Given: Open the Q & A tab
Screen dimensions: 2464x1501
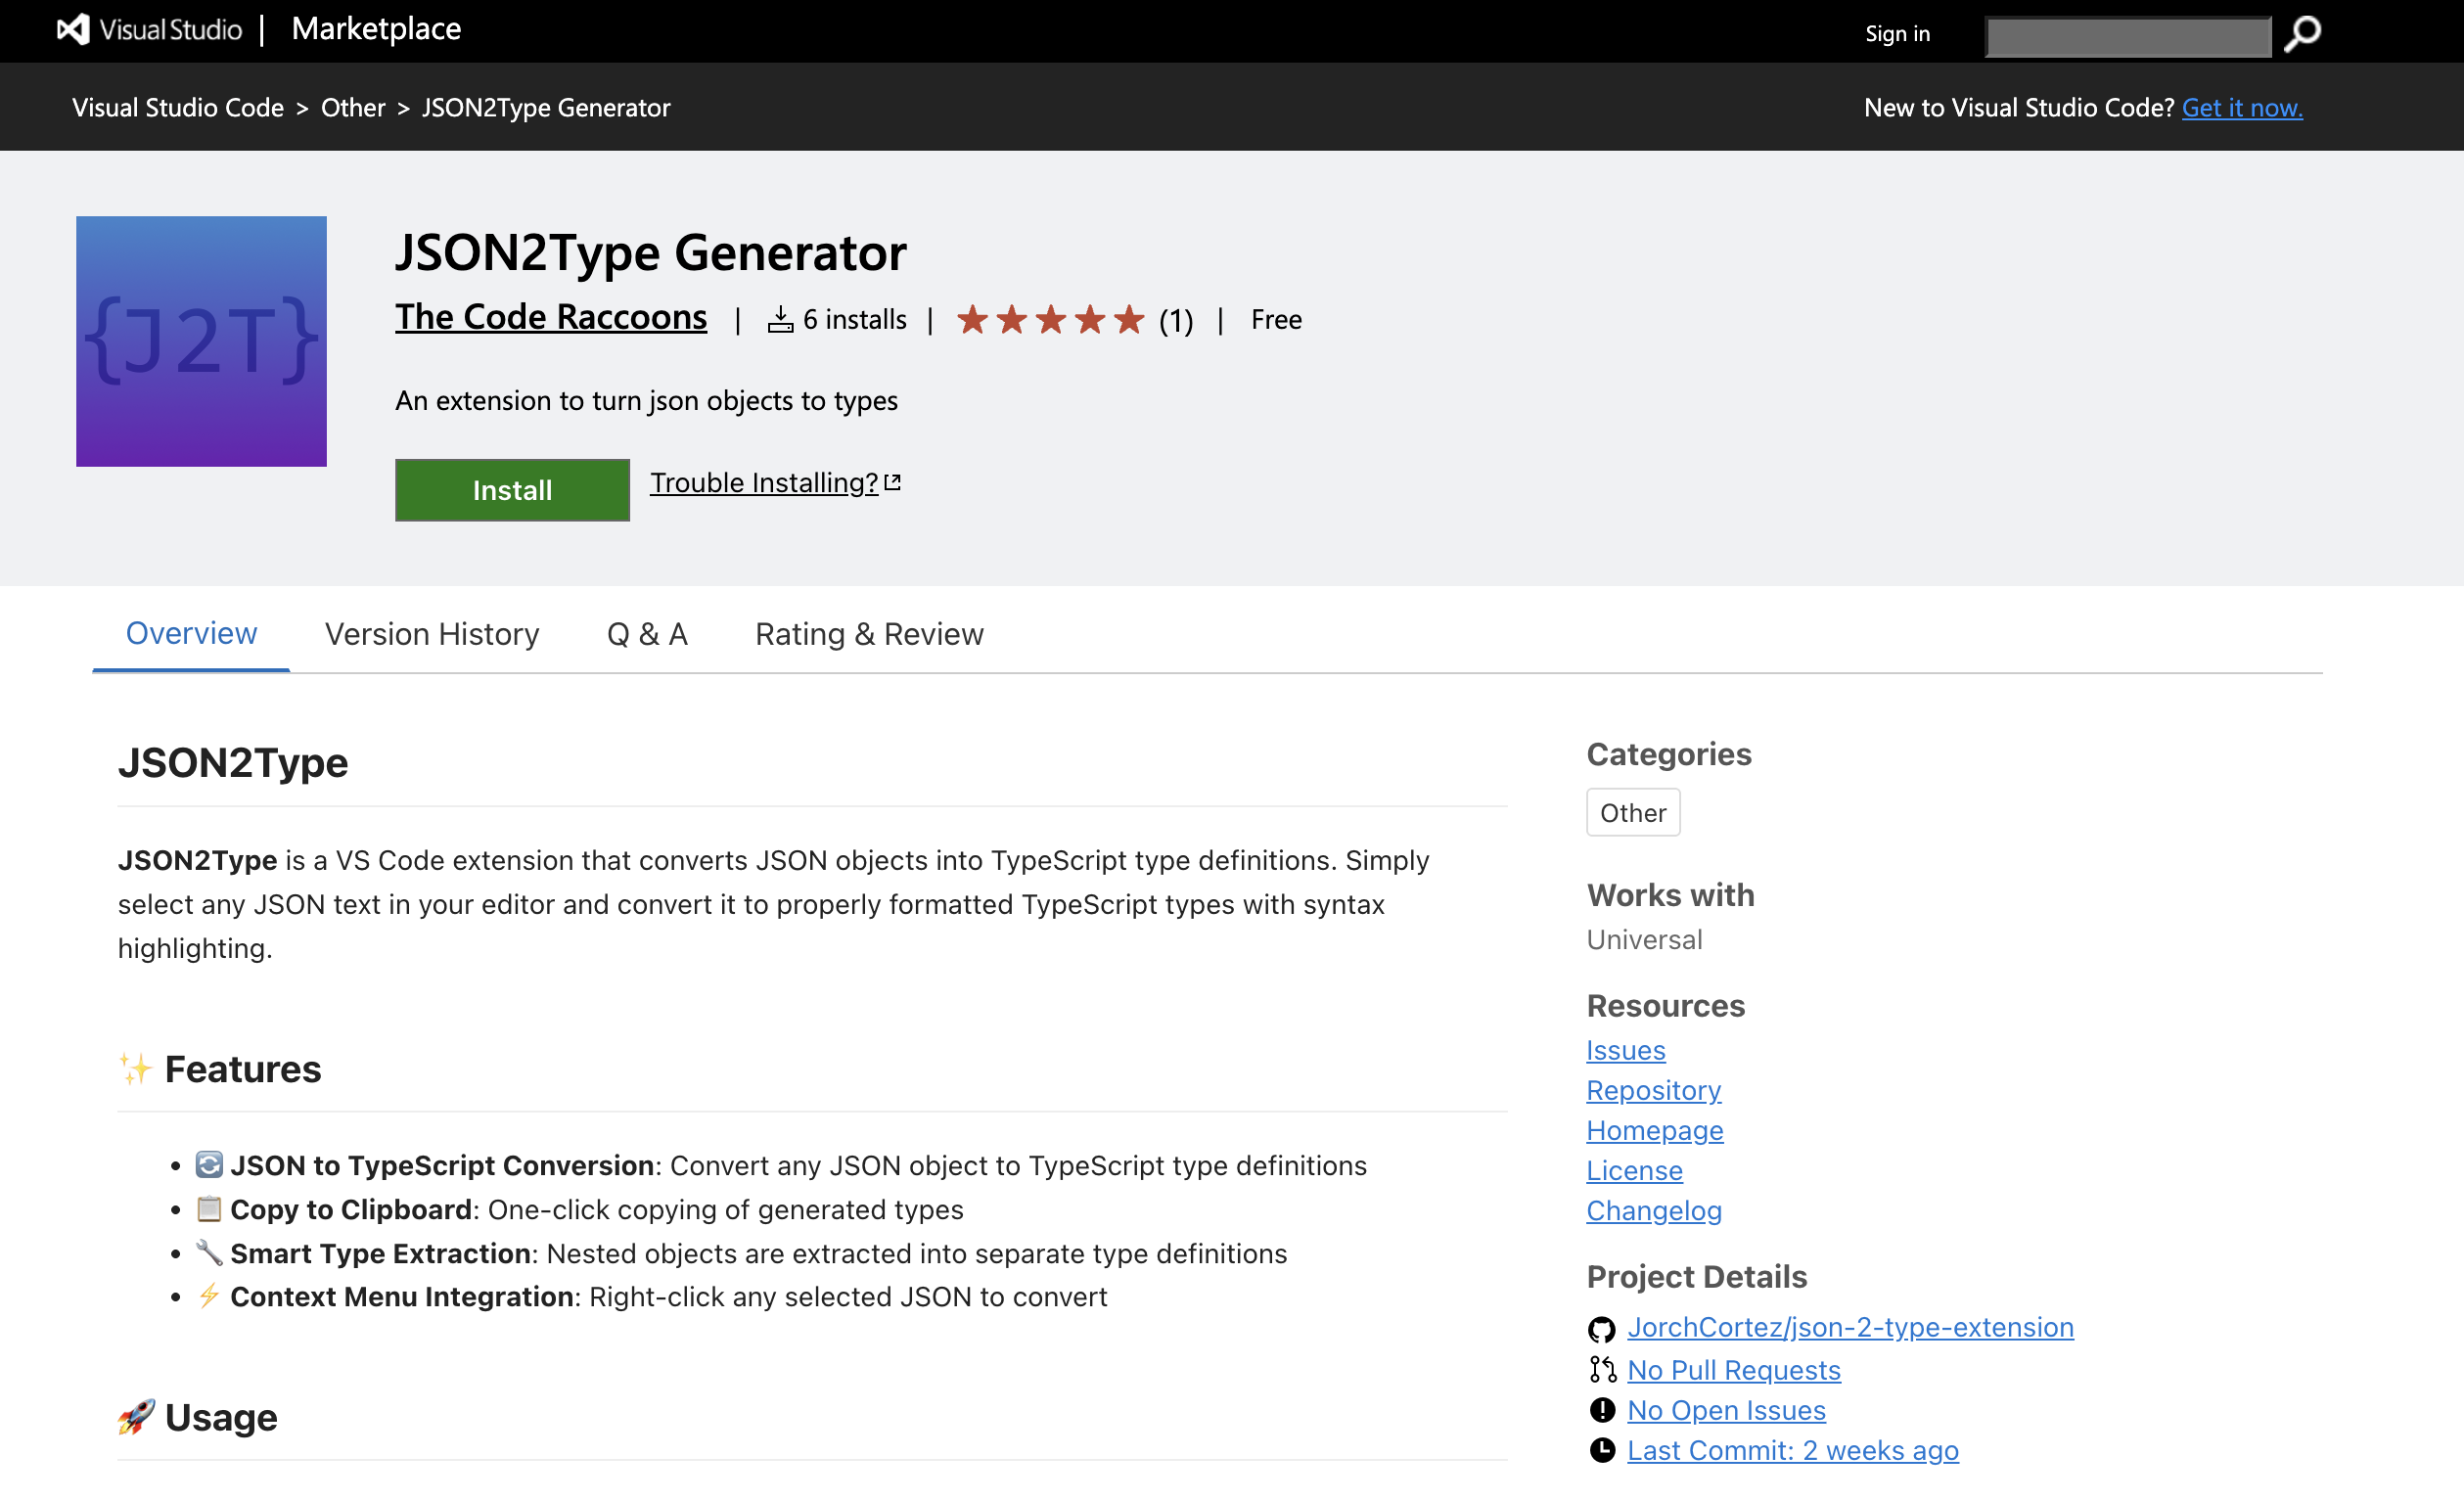Looking at the screenshot, I should [x=647, y=634].
